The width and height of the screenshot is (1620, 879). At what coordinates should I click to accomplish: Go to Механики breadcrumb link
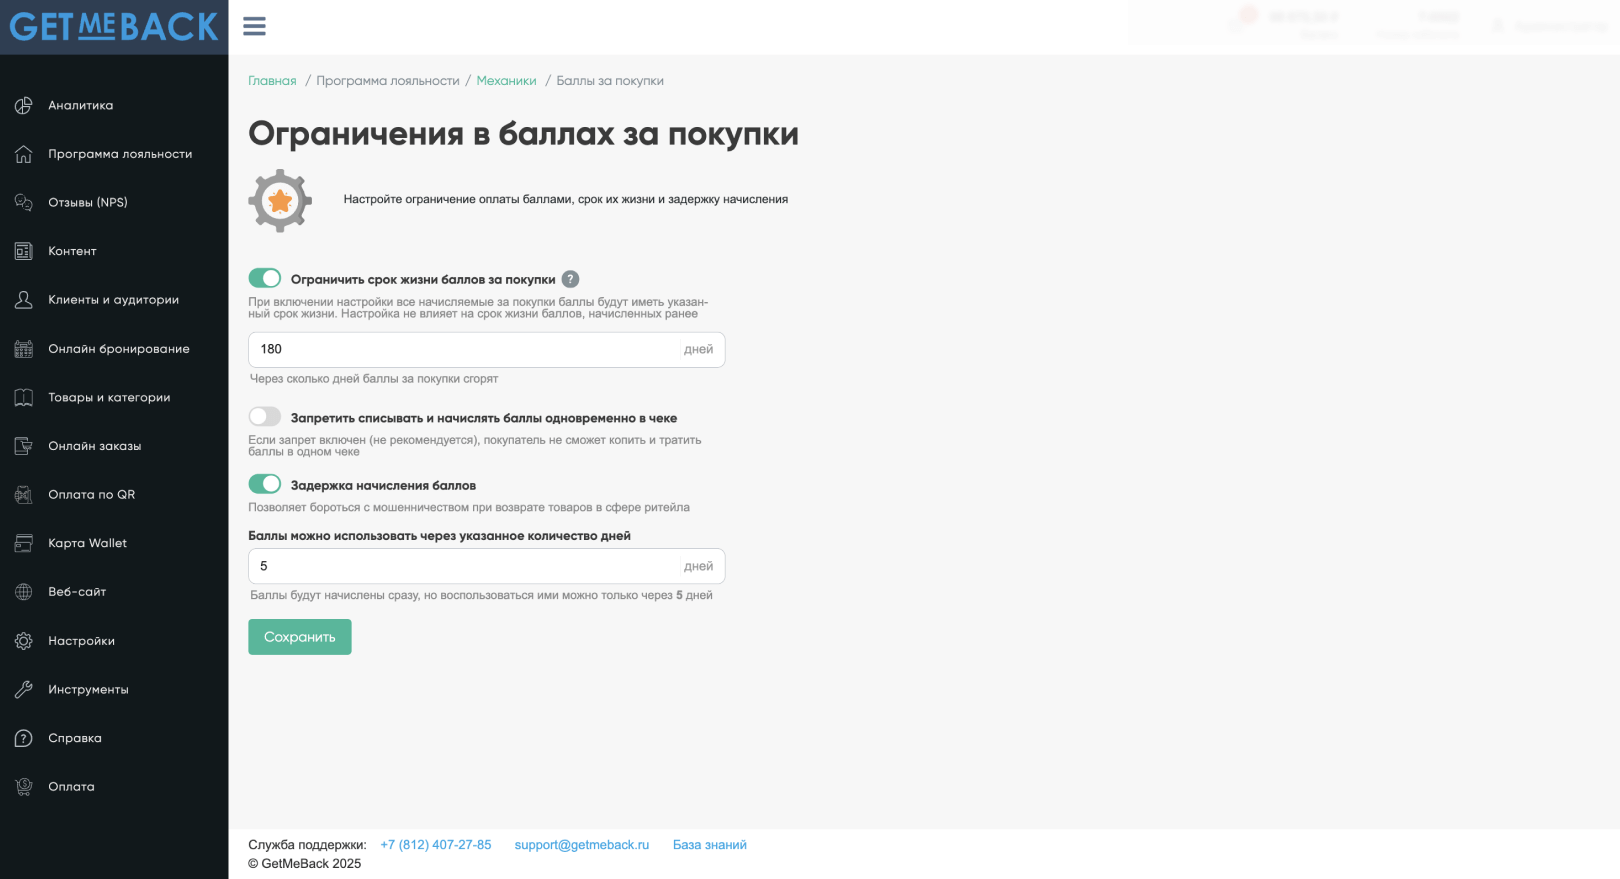[x=506, y=81]
